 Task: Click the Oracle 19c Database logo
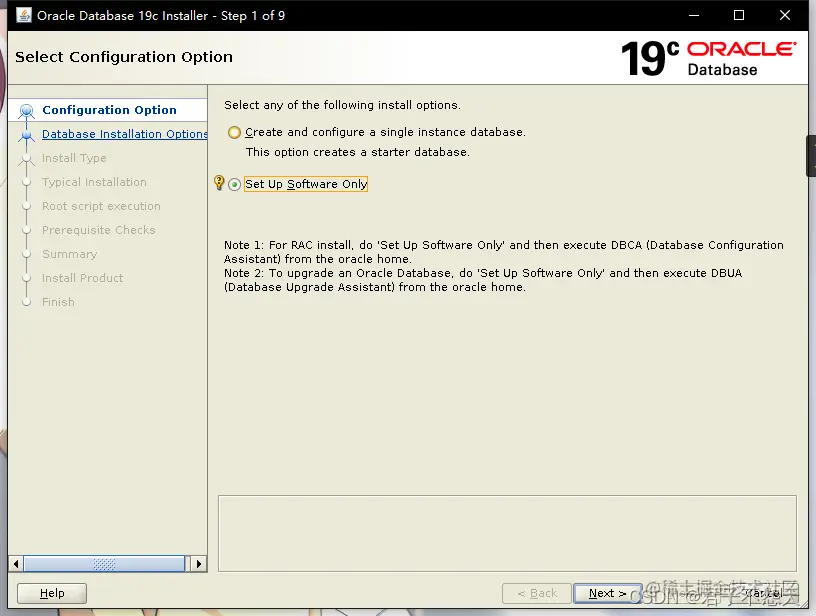[x=708, y=58]
